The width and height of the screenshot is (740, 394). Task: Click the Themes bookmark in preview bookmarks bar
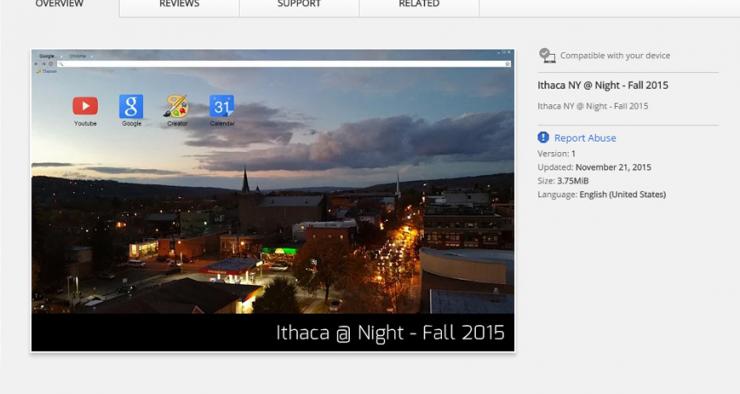(47, 71)
